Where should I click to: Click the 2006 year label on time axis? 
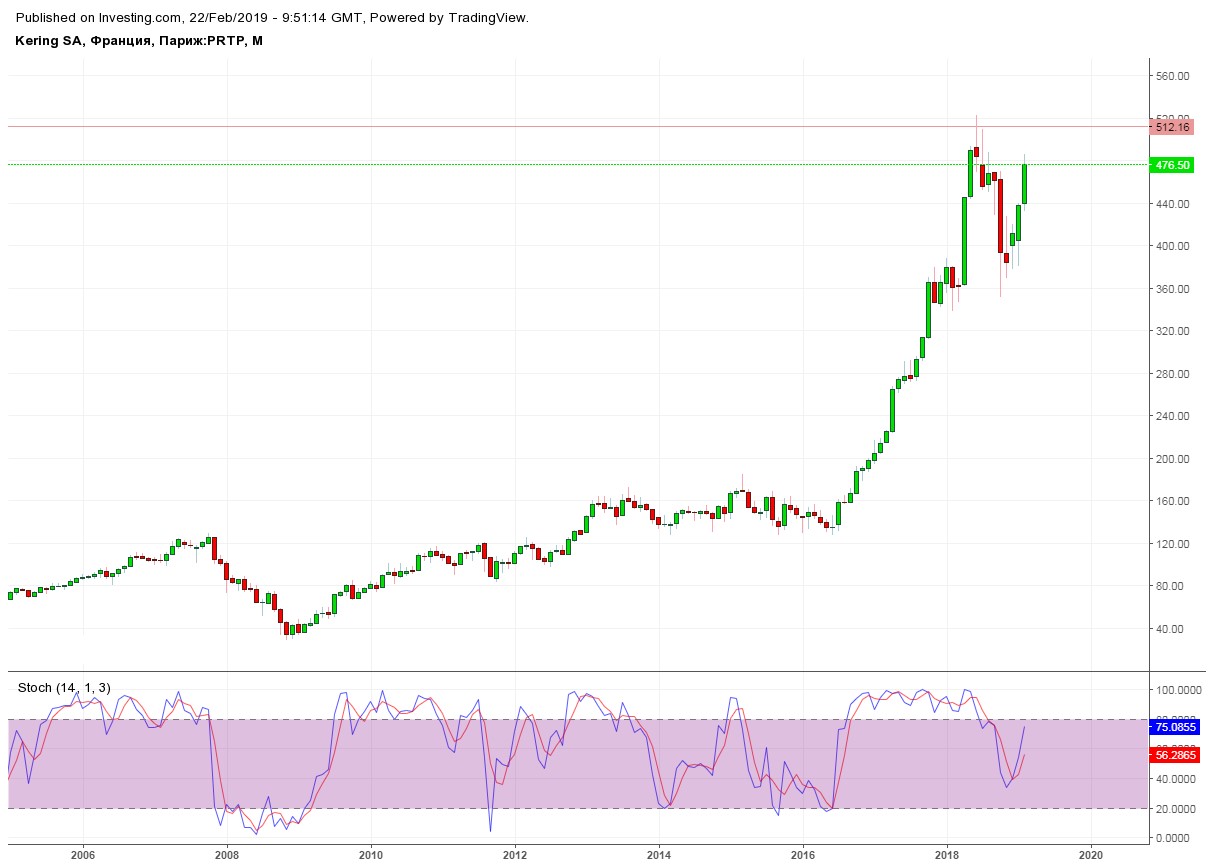[83, 855]
